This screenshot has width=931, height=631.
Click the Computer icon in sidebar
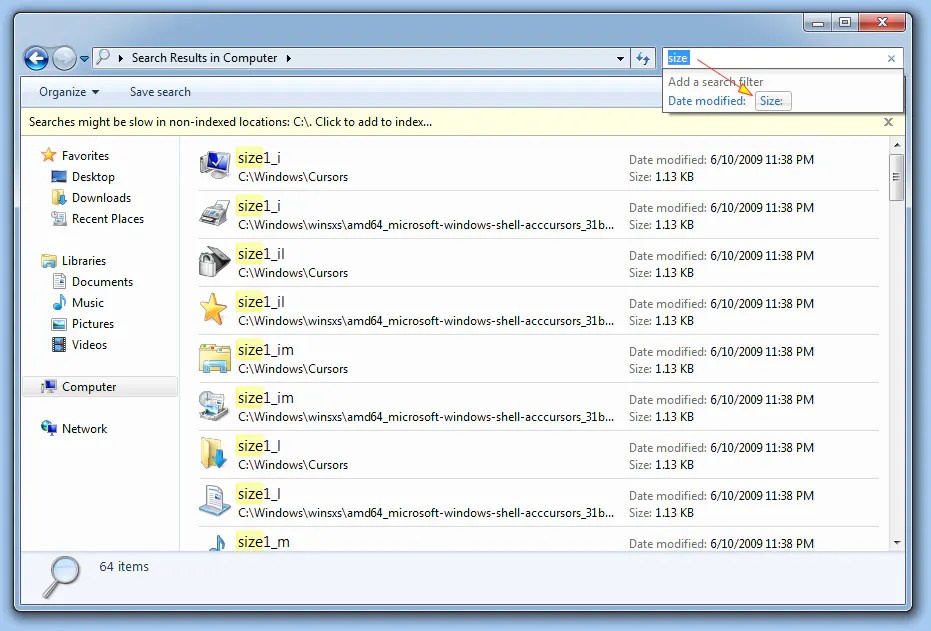click(49, 386)
